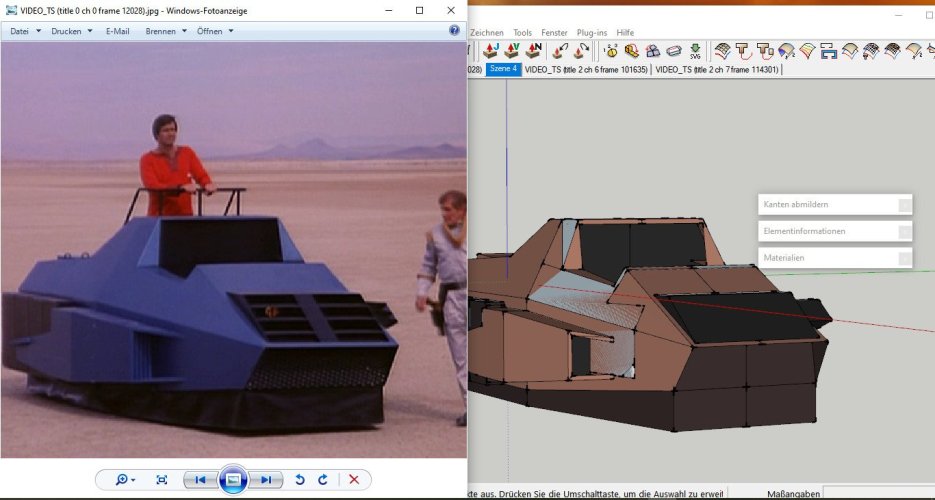This screenshot has height=500, width=935.
Task: Open the Plug-ins menu in SketchUp
Action: (592, 33)
